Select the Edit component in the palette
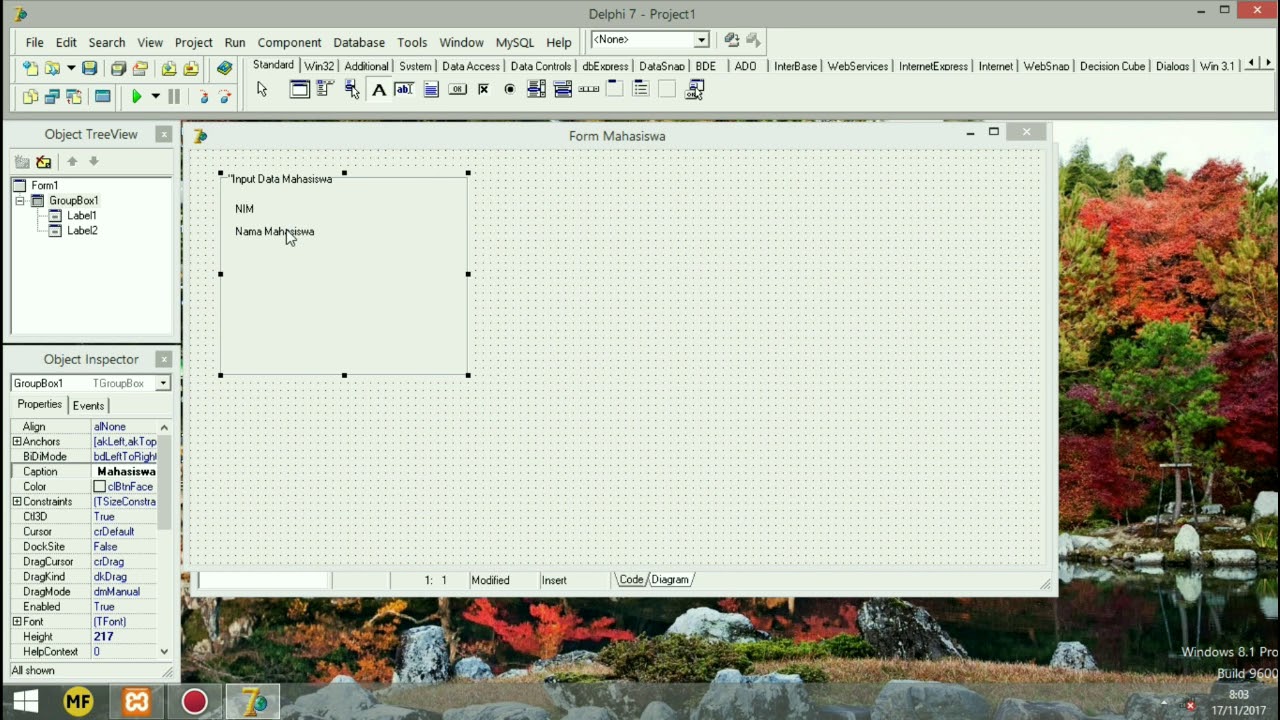The image size is (1280, 720). tap(404, 90)
